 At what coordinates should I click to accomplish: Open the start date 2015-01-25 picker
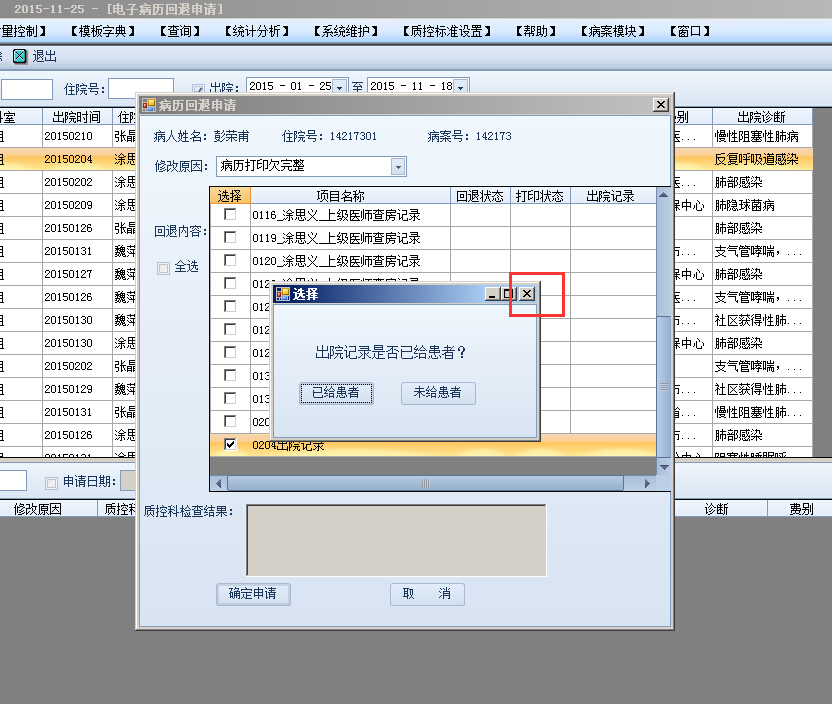tap(340, 86)
